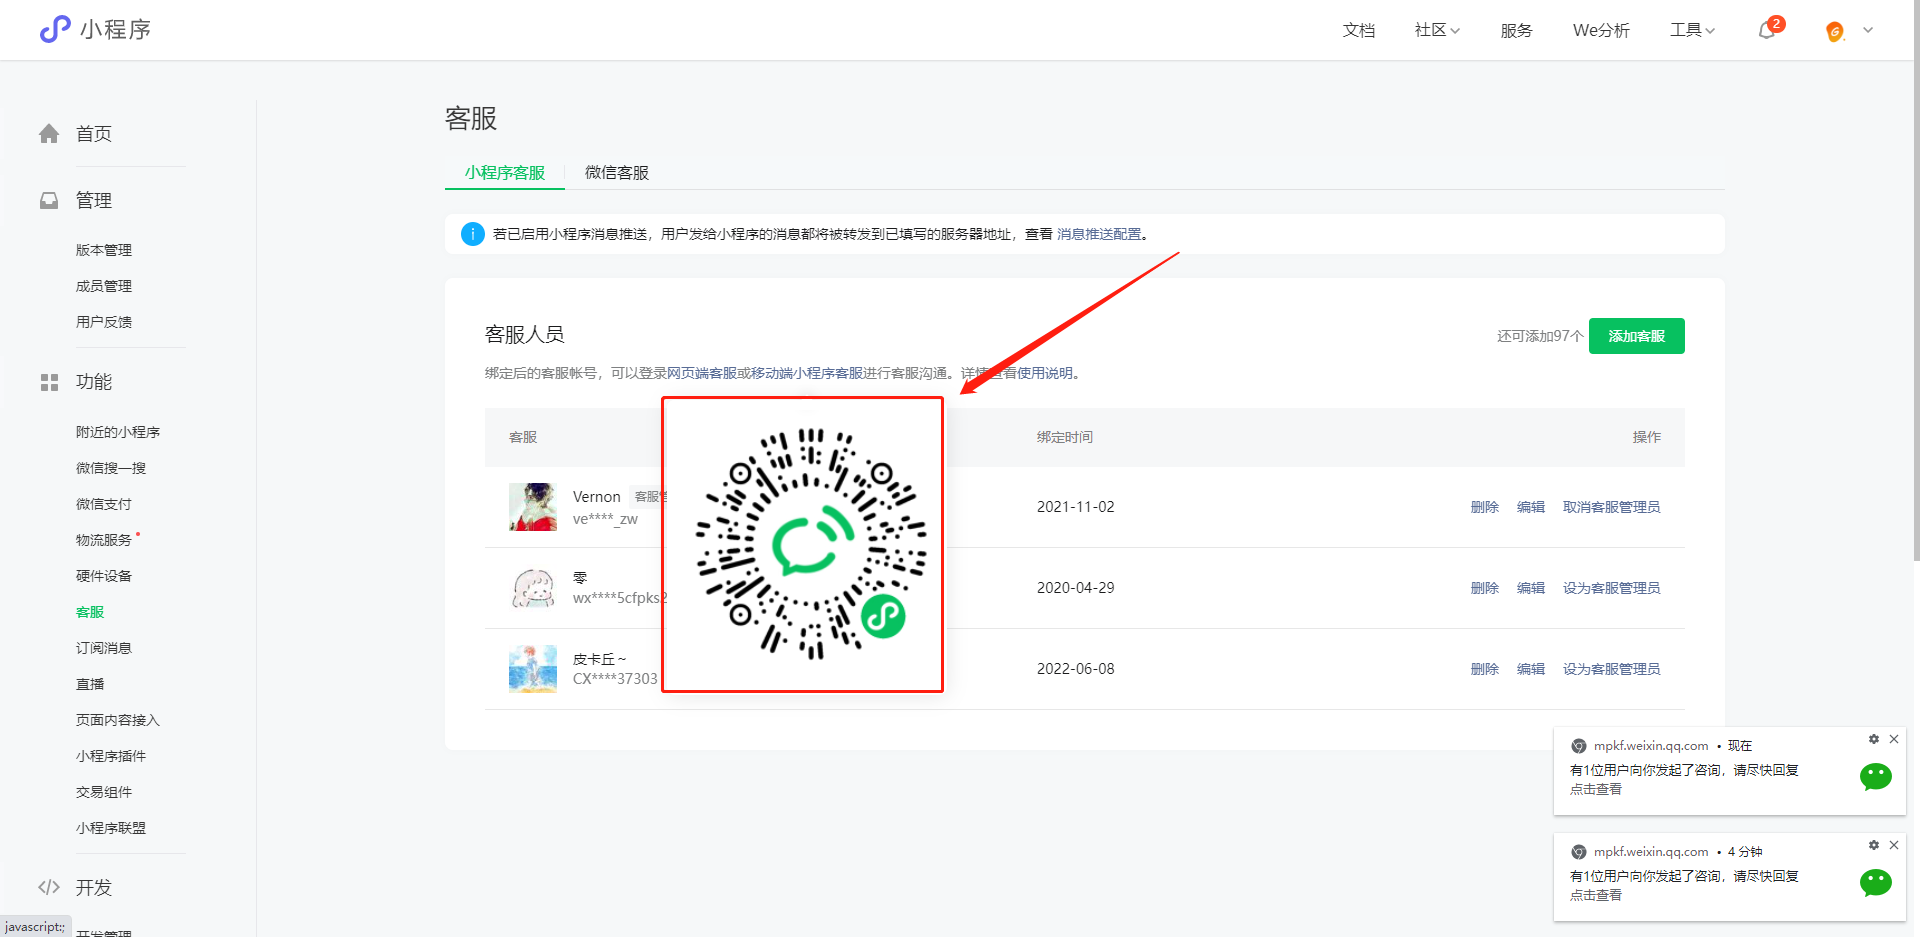Close the 4 分钟 notification popup
Screen dimensions: 1920x937
click(x=1894, y=845)
